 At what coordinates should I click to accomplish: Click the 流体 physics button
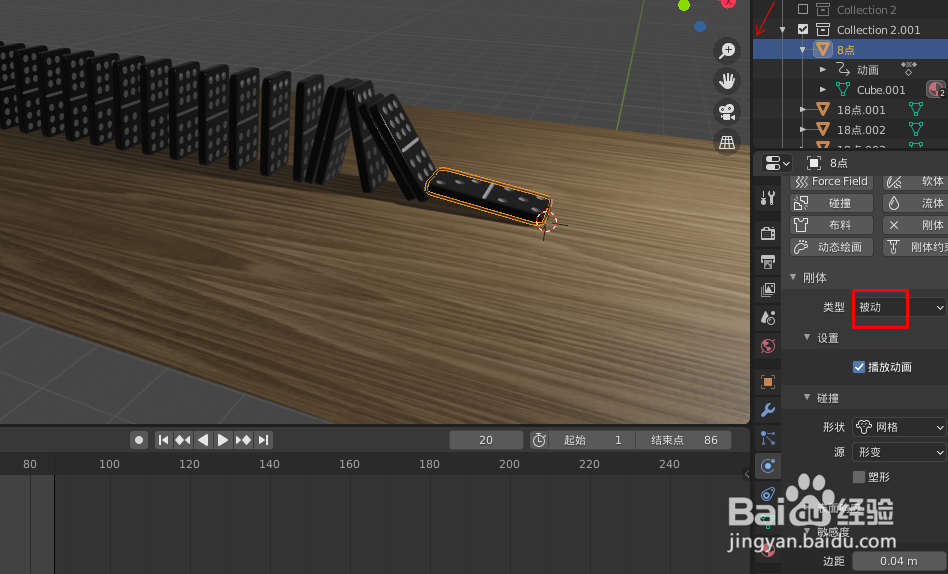(915, 203)
